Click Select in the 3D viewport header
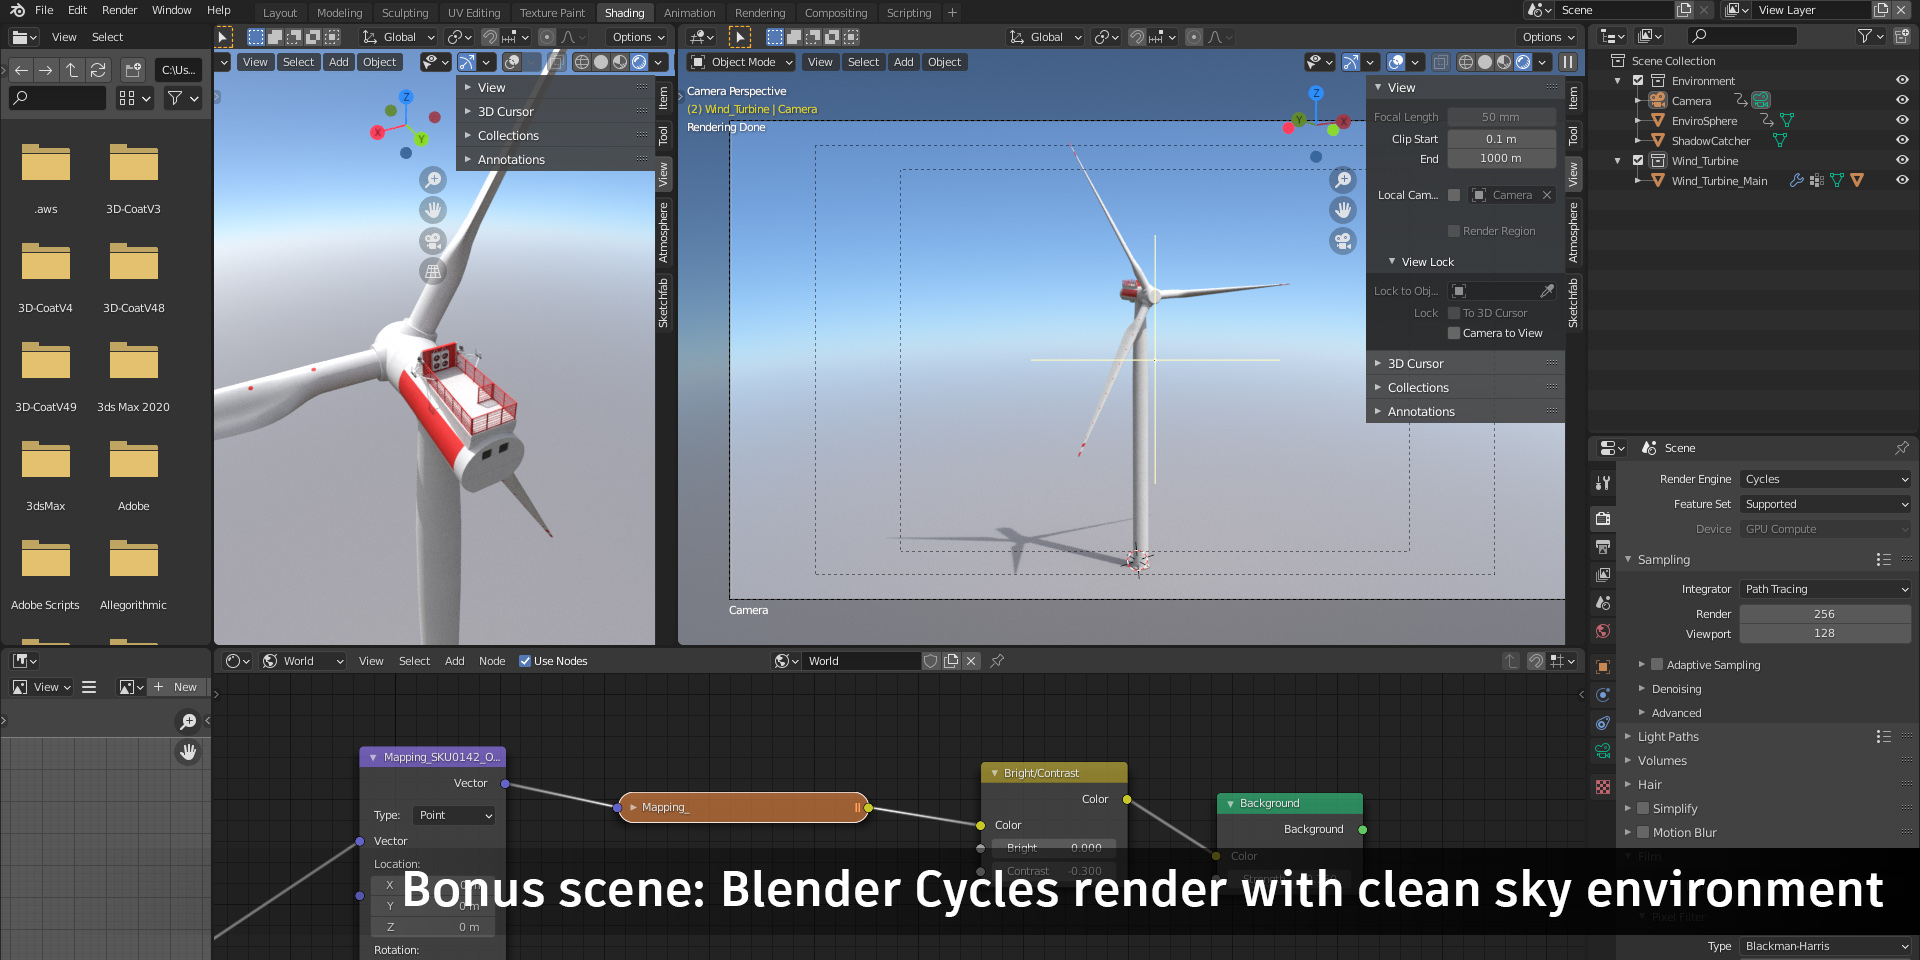 (298, 61)
